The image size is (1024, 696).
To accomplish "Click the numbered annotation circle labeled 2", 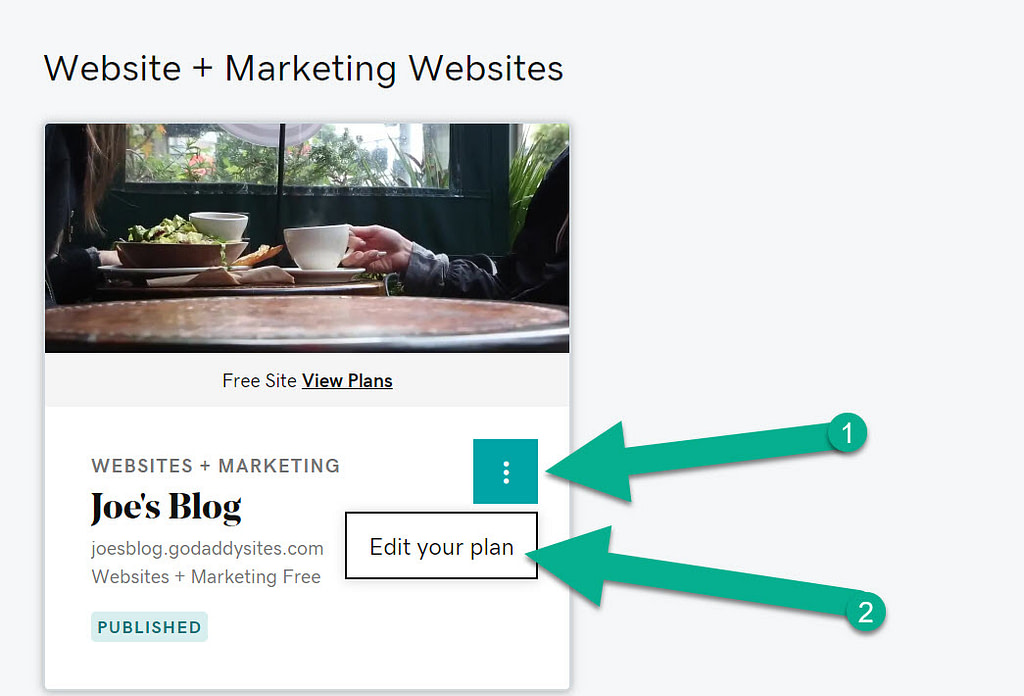I will 866,614.
